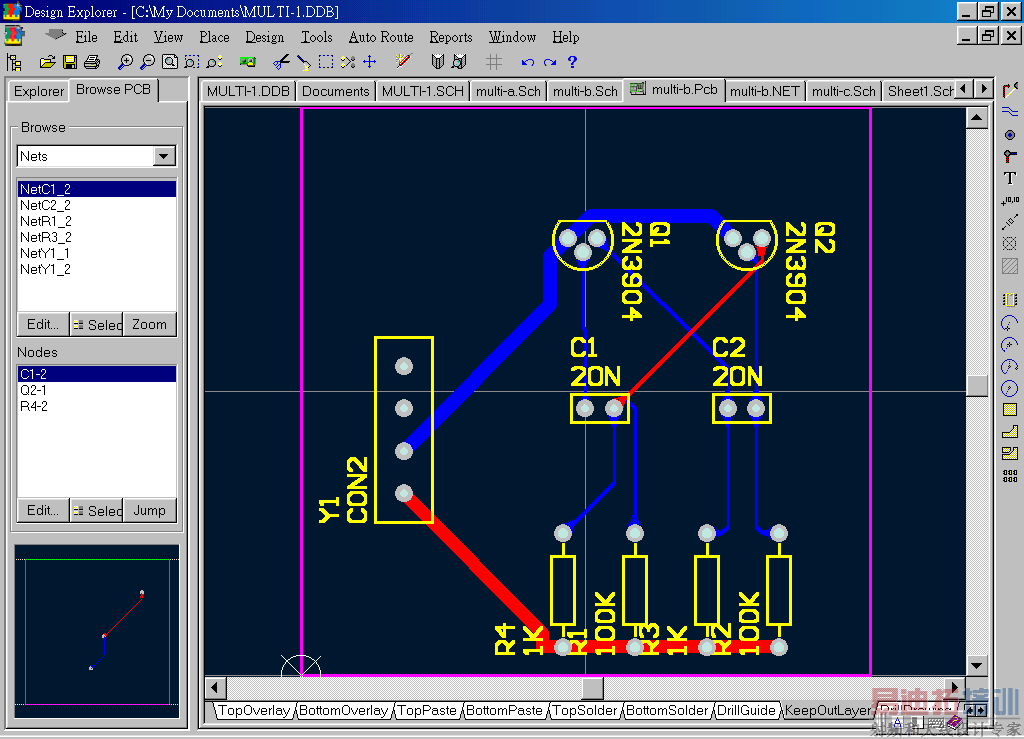This screenshot has height=739, width=1024.
Task: Switch to the Explorer panel tab
Action: (x=37, y=91)
